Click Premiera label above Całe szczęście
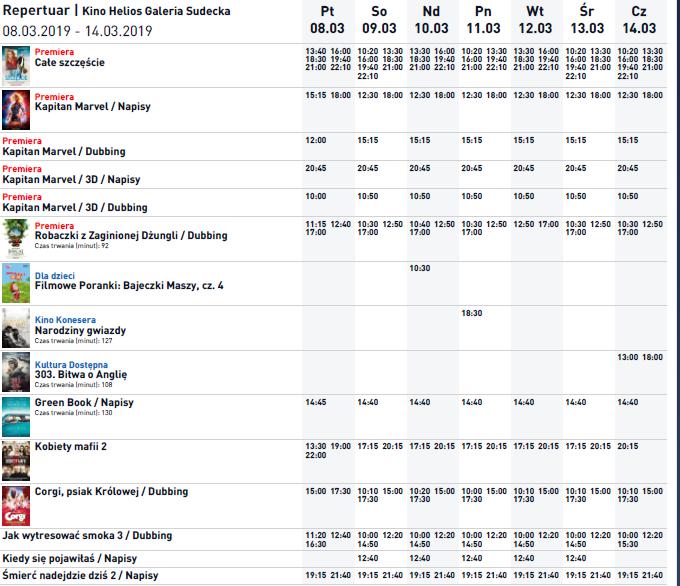 [x=54, y=52]
